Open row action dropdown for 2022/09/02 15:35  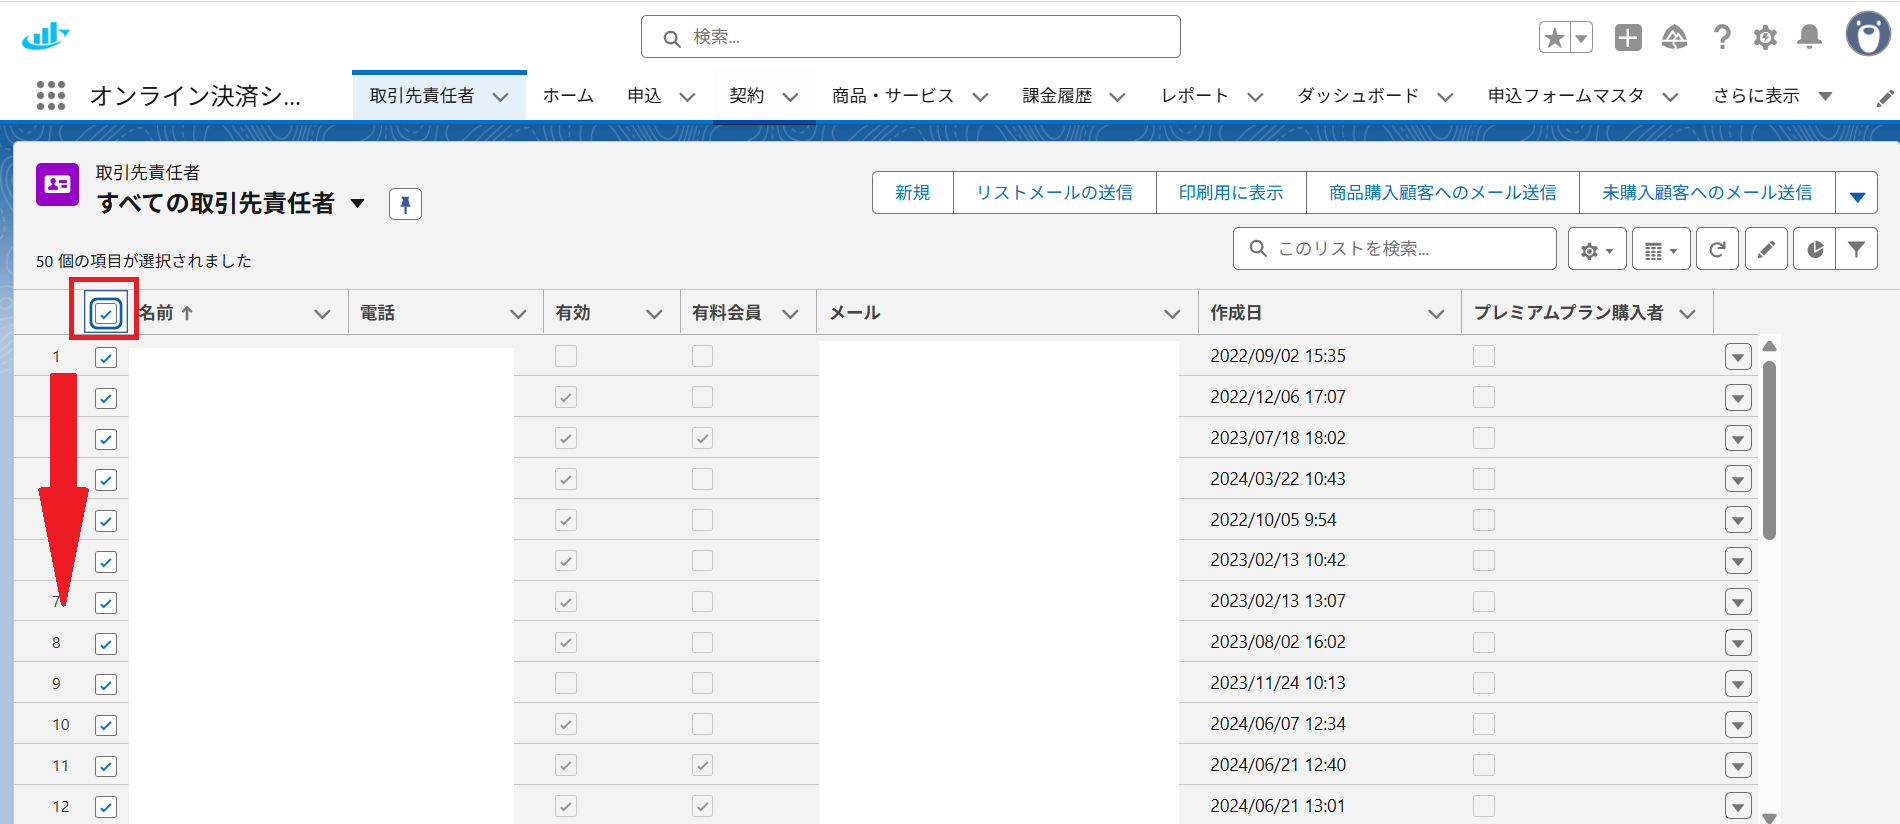(1738, 357)
